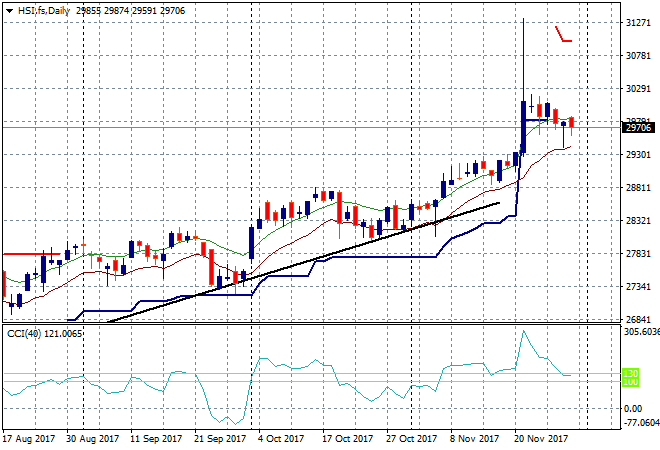This screenshot has width=660, height=450.
Task: Select the current price tag 29706
Action: tap(638, 127)
